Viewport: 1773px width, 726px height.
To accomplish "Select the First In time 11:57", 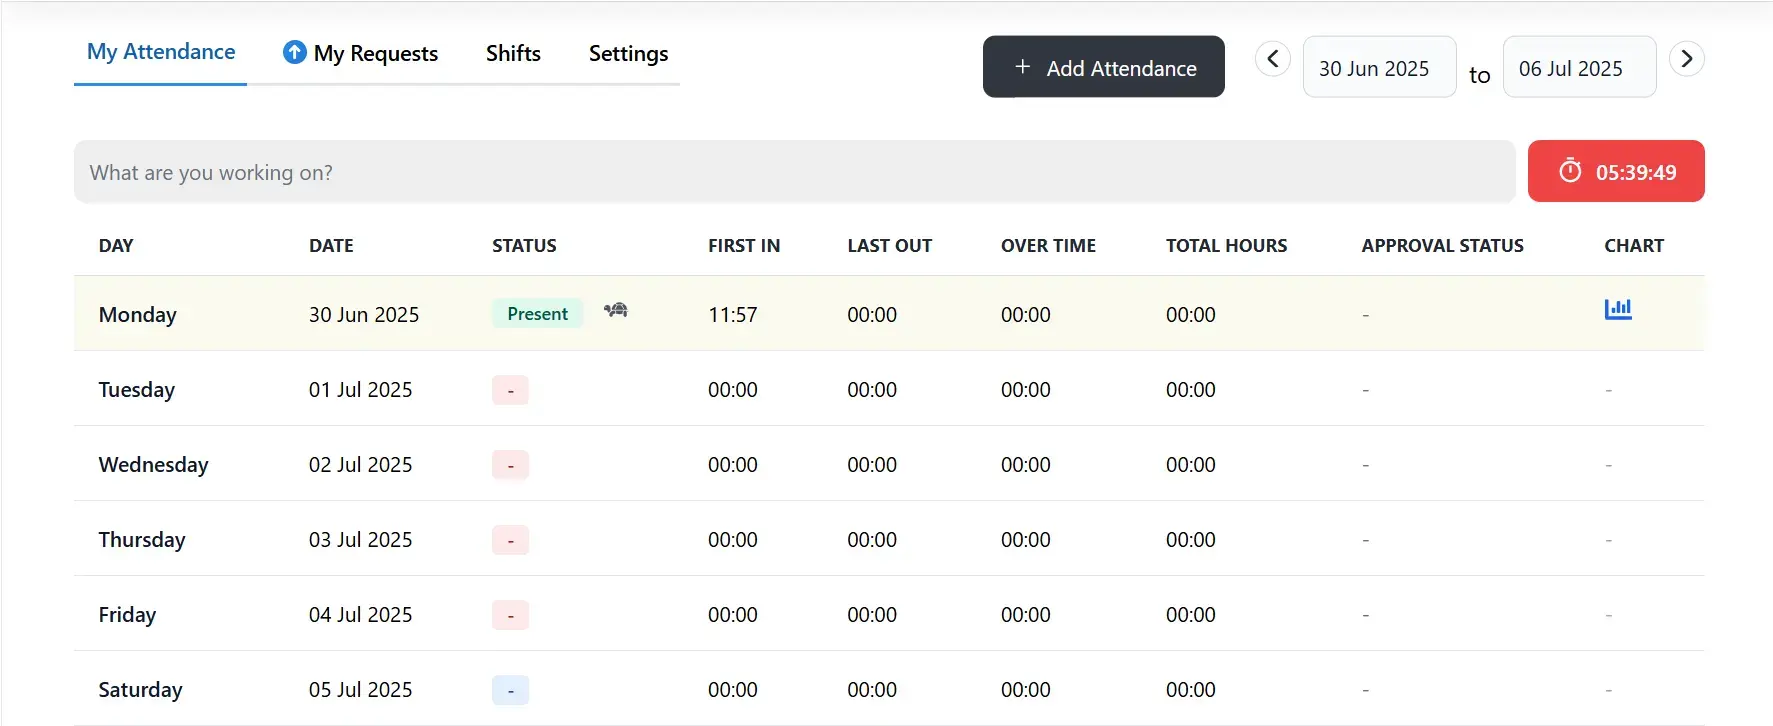I will 733,315.
